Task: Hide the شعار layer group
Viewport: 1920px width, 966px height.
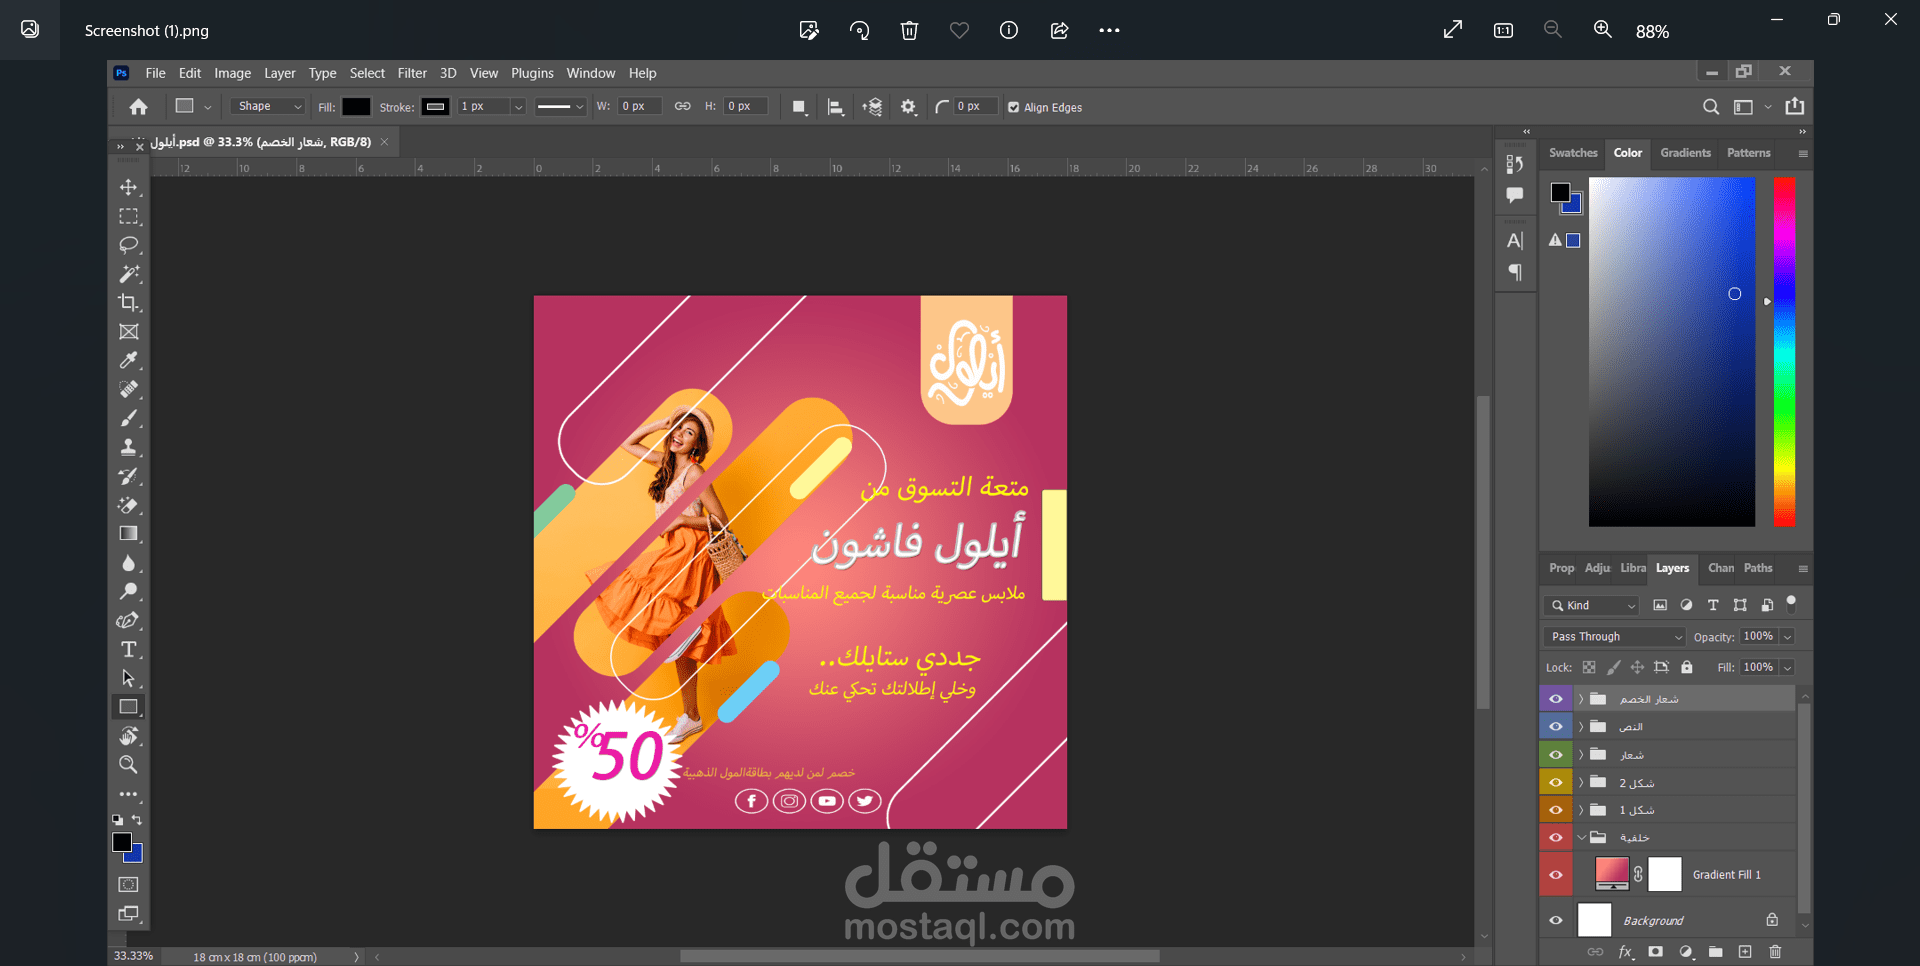Action: point(1556,755)
